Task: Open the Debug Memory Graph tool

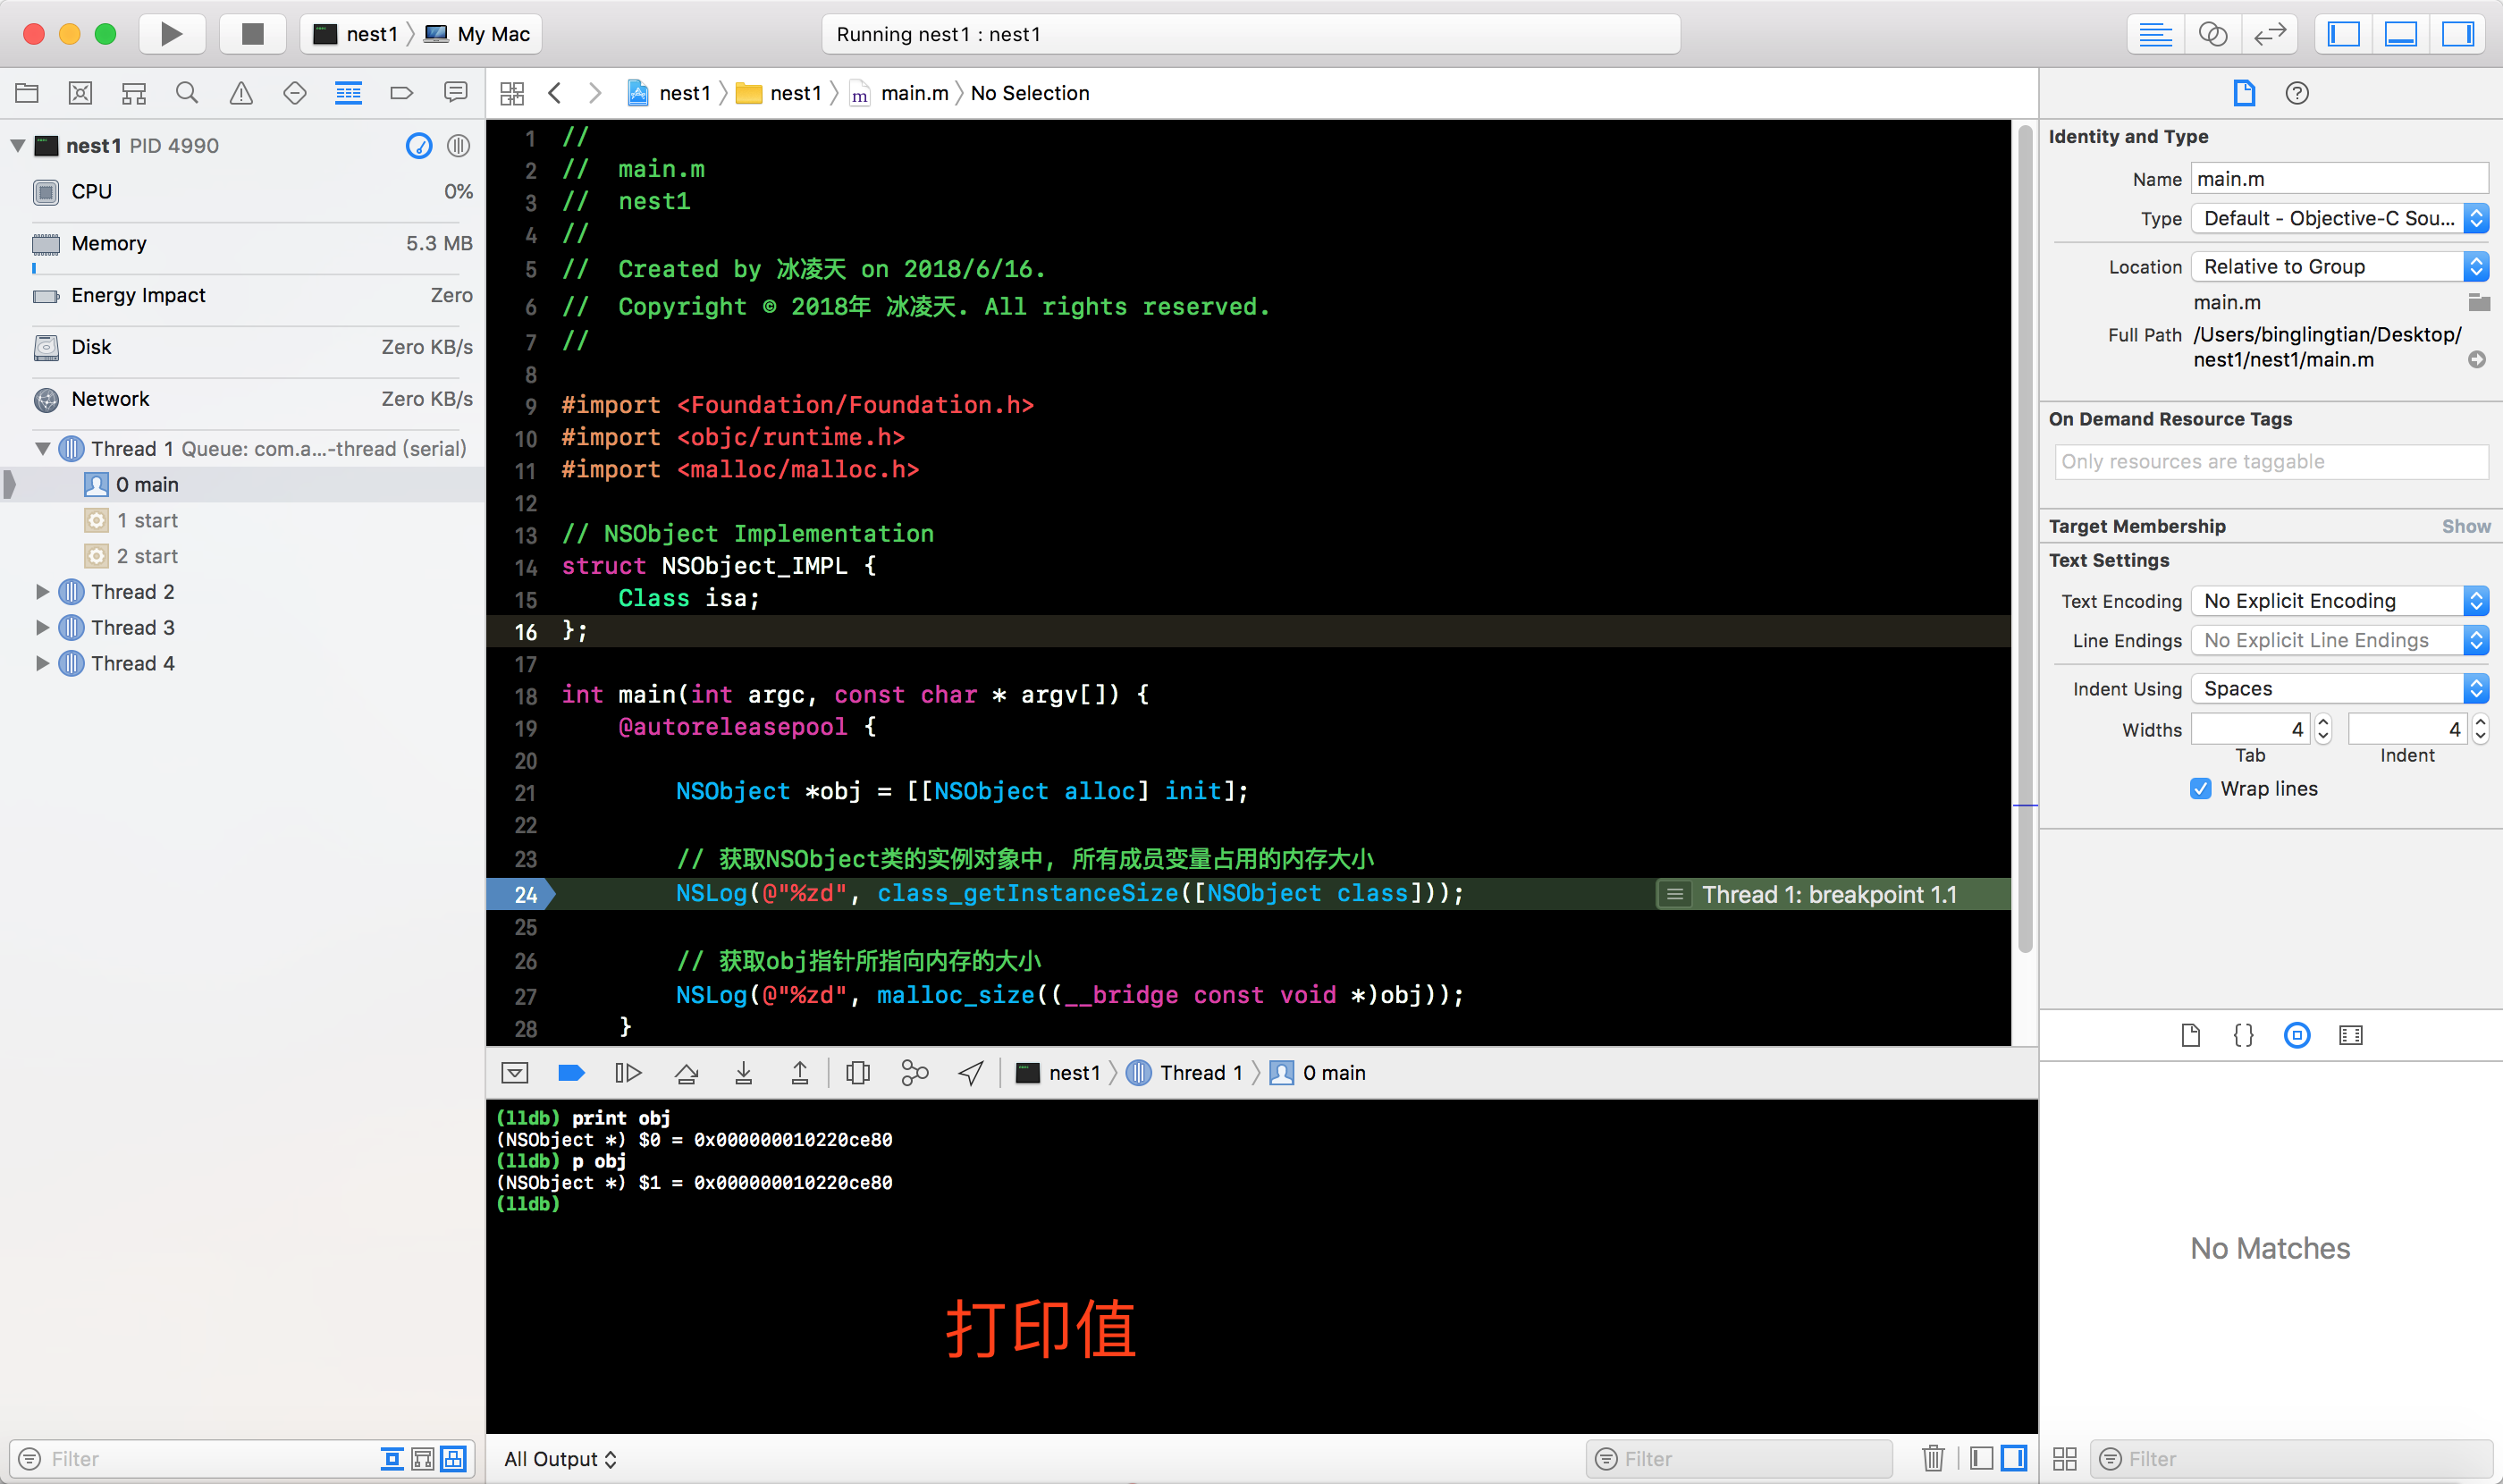Action: 914,1073
